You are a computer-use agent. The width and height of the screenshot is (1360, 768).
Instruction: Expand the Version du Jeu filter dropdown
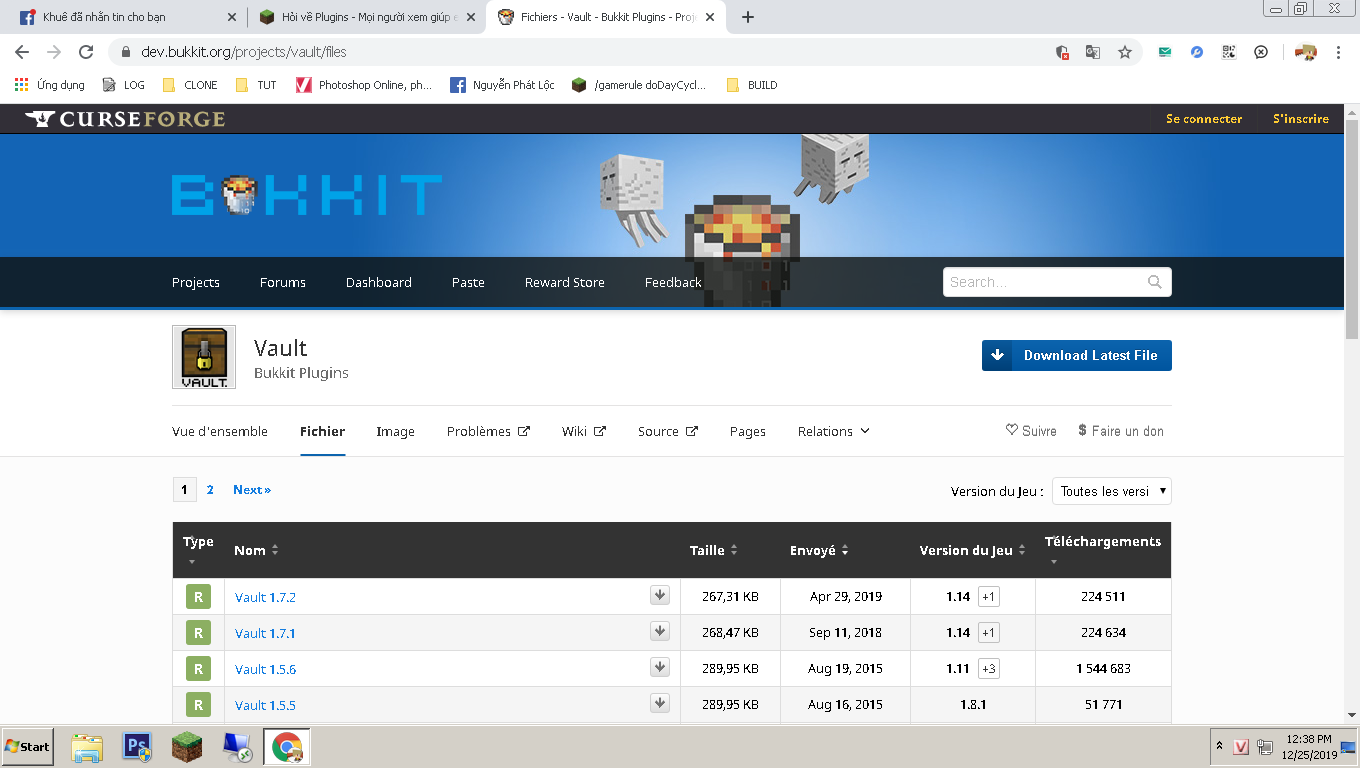[1111, 491]
